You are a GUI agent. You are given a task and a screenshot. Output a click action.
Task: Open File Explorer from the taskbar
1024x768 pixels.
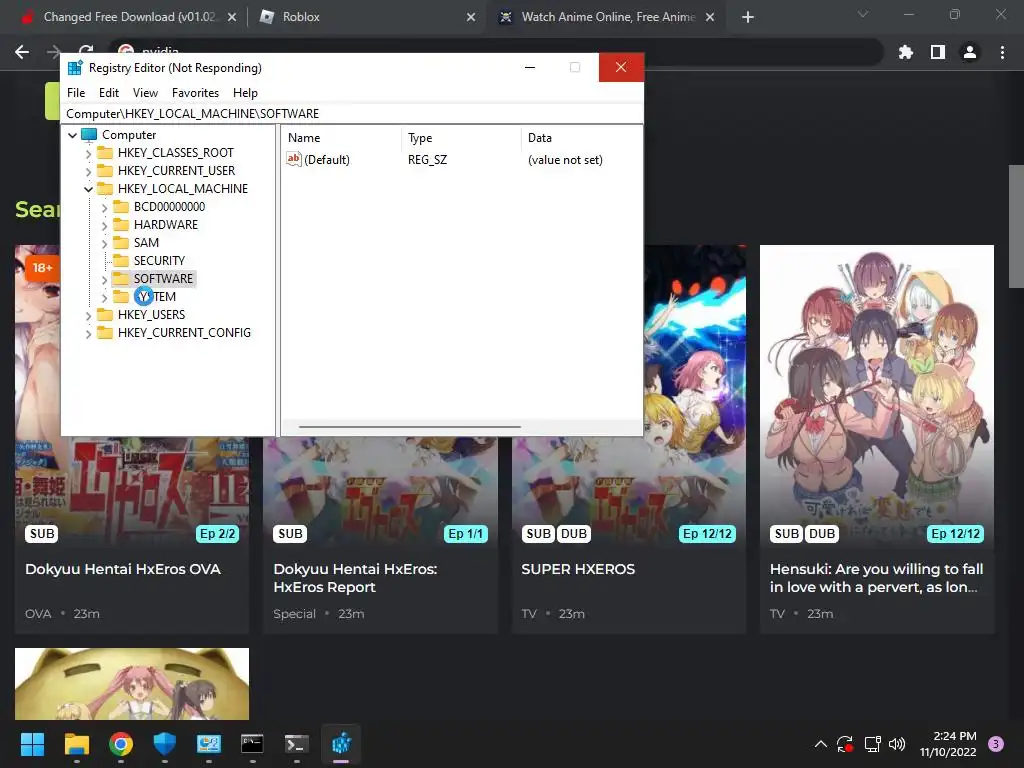tap(76, 744)
